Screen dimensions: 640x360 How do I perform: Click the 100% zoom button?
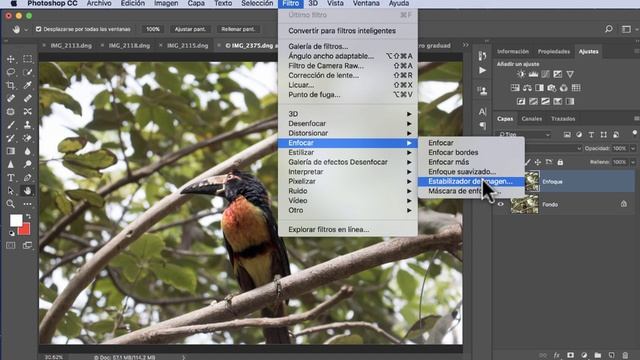pyautogui.click(x=153, y=29)
